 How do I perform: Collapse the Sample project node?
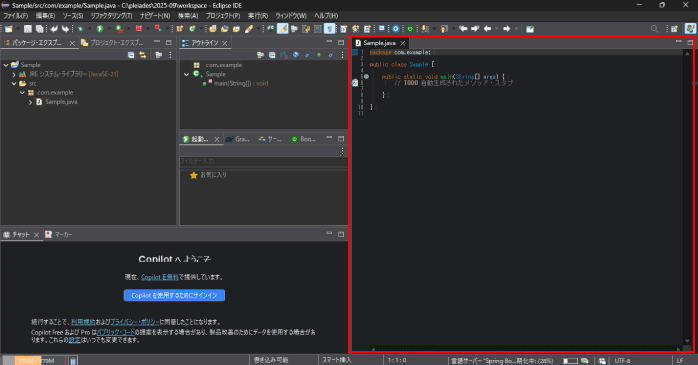(6, 65)
